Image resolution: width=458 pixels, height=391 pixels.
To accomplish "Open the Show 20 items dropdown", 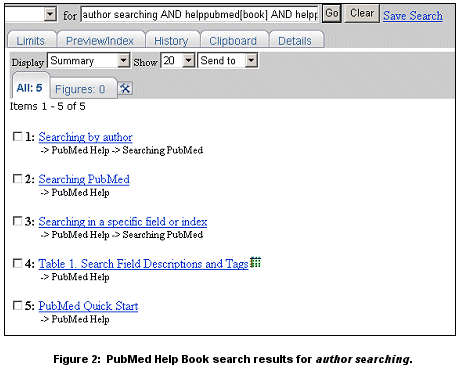I will tap(178, 61).
